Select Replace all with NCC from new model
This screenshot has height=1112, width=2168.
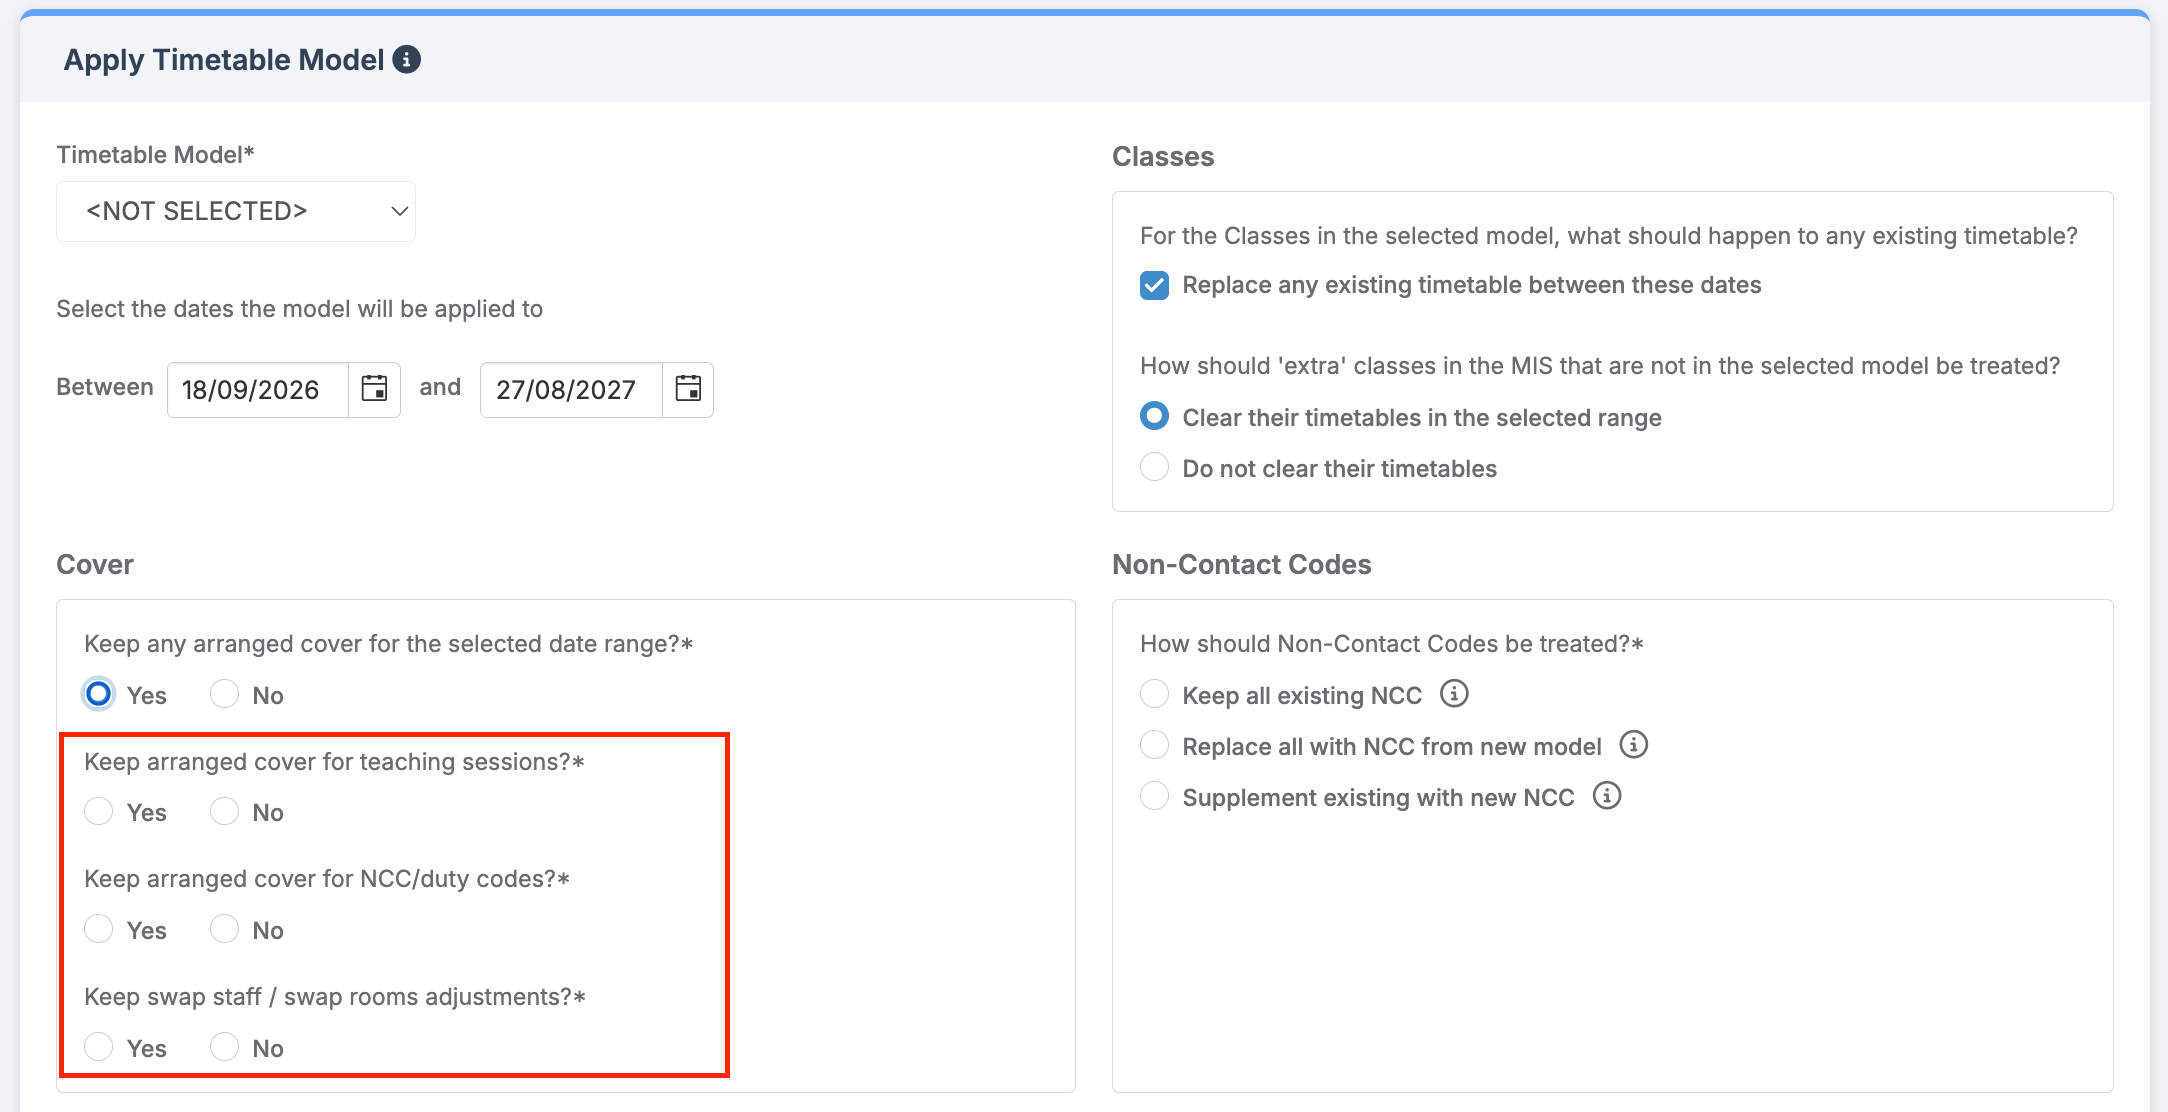pos(1154,745)
